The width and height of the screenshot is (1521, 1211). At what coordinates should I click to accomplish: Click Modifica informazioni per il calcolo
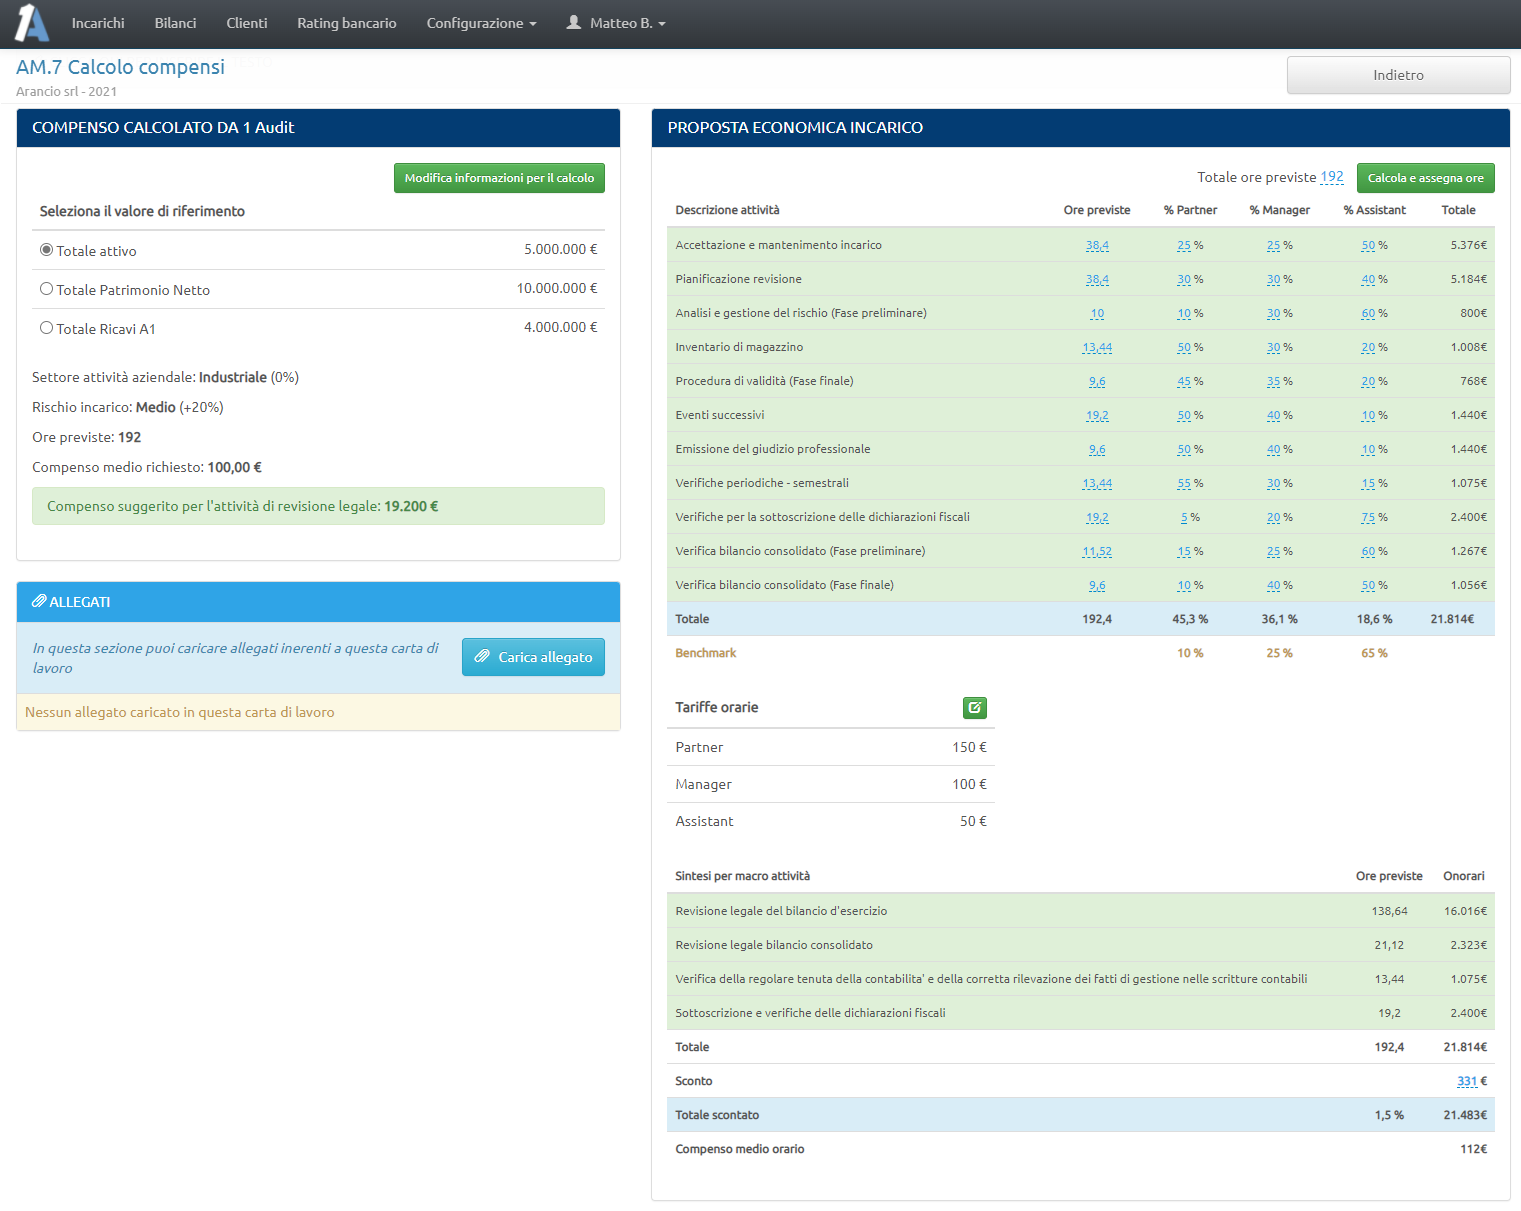click(x=499, y=178)
